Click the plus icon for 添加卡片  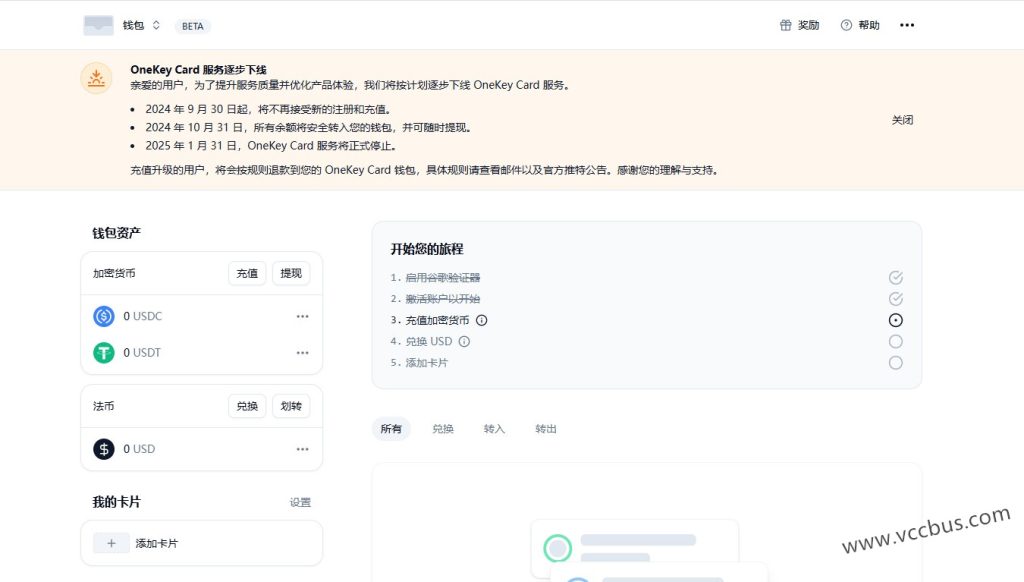(x=111, y=543)
